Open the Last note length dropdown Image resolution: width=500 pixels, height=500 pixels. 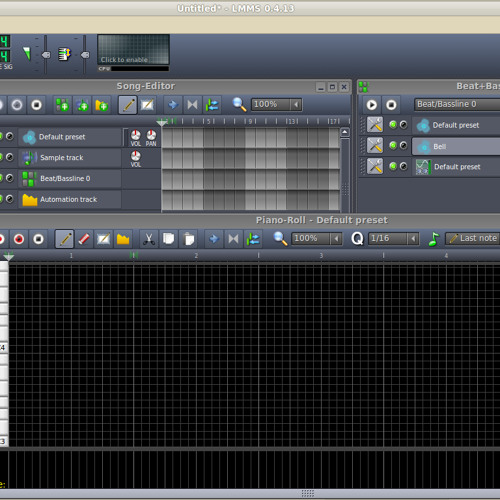(473, 238)
